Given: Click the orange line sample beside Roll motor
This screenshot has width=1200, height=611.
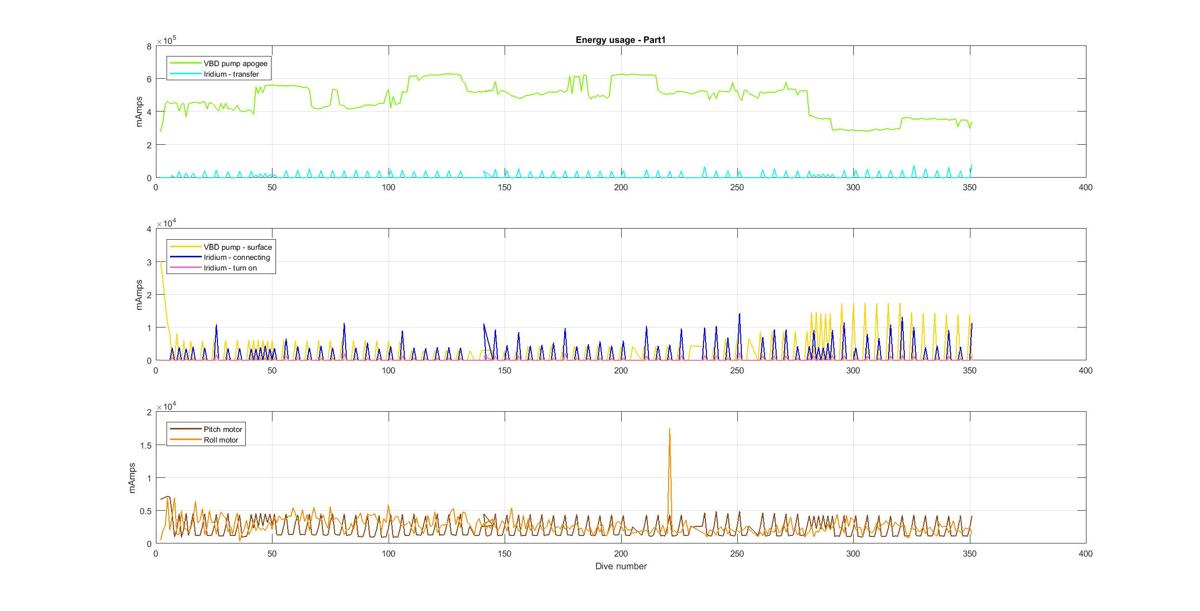Looking at the screenshot, I should (186, 439).
